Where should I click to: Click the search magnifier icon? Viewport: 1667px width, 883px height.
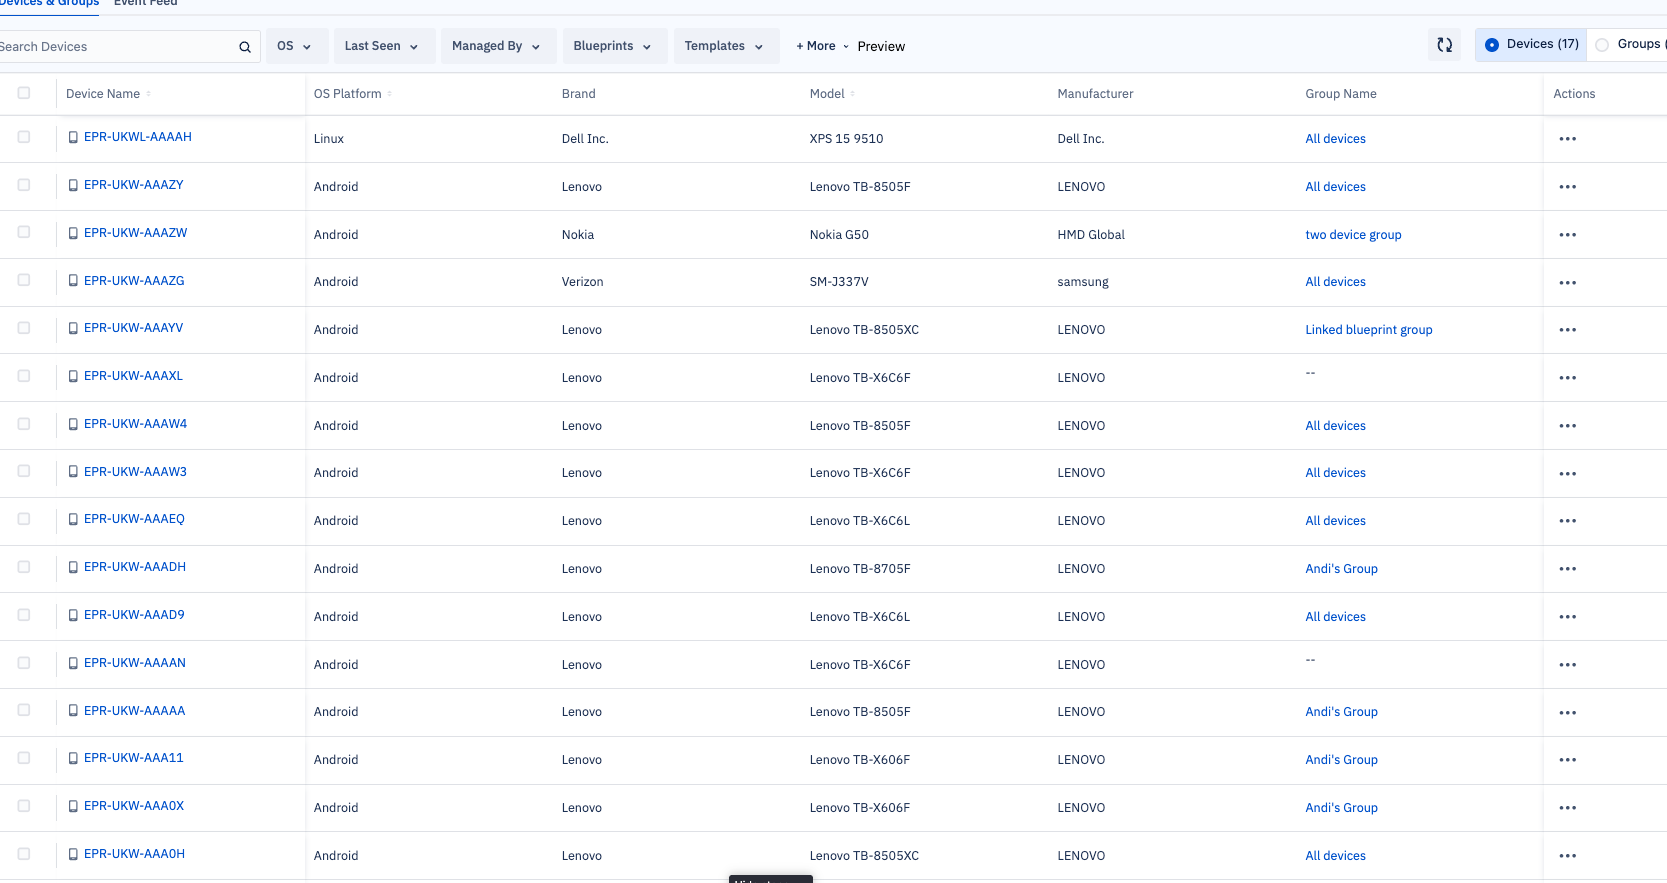pos(245,47)
